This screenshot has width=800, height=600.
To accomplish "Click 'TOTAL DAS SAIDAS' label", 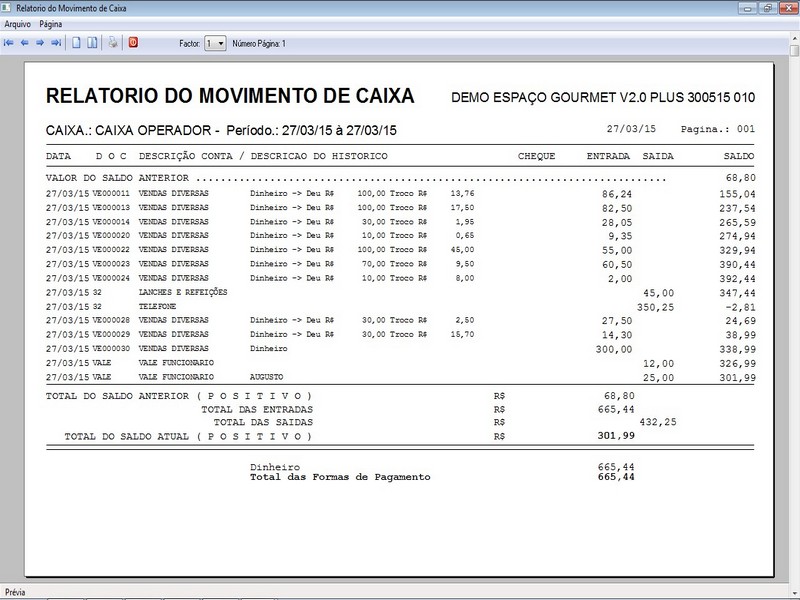I will pos(263,422).
